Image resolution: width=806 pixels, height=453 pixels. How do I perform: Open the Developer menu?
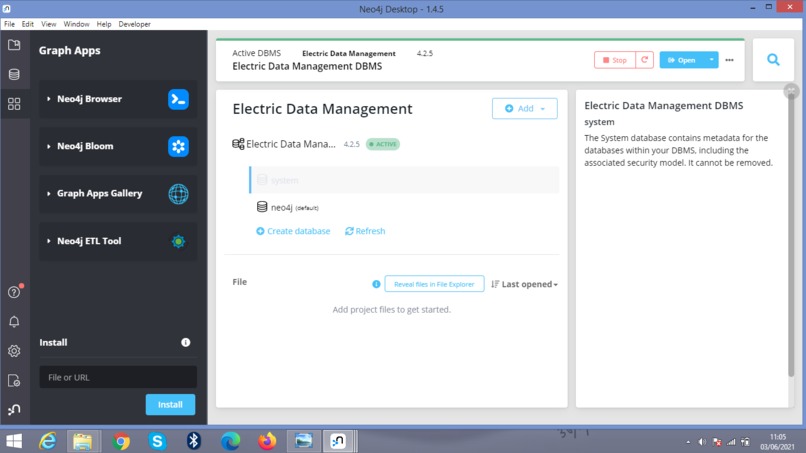(x=135, y=24)
